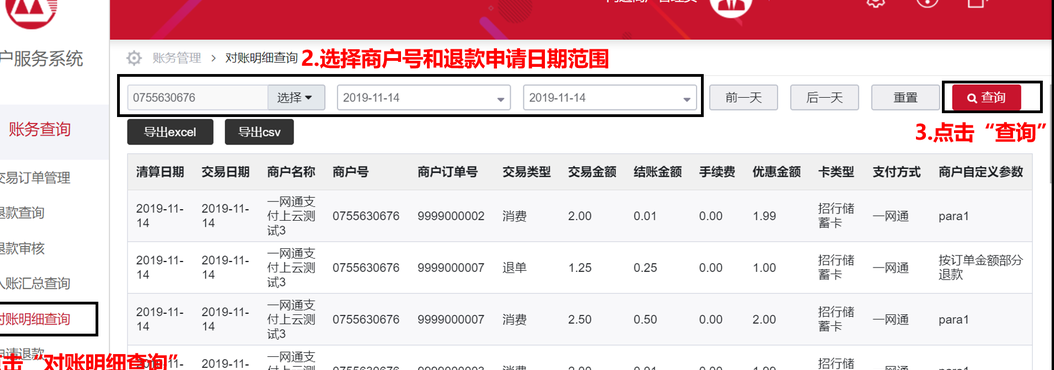Click the 交易日期 column header
The width and height of the screenshot is (1054, 370).
(x=225, y=172)
